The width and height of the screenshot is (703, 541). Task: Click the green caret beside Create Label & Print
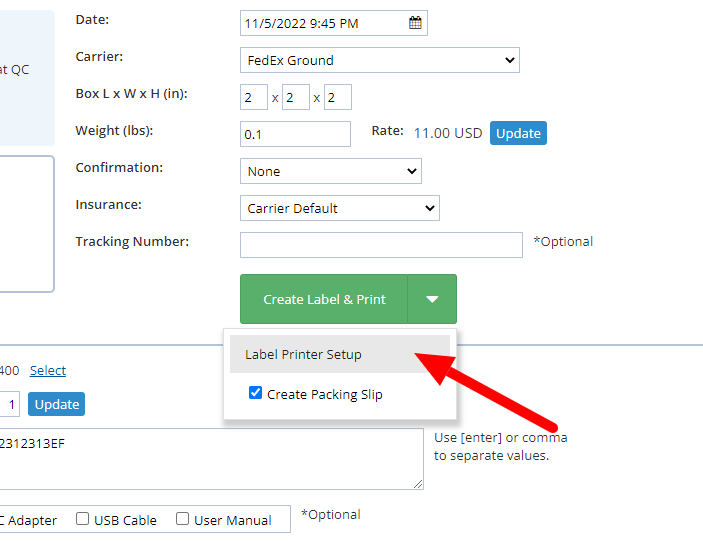point(432,299)
